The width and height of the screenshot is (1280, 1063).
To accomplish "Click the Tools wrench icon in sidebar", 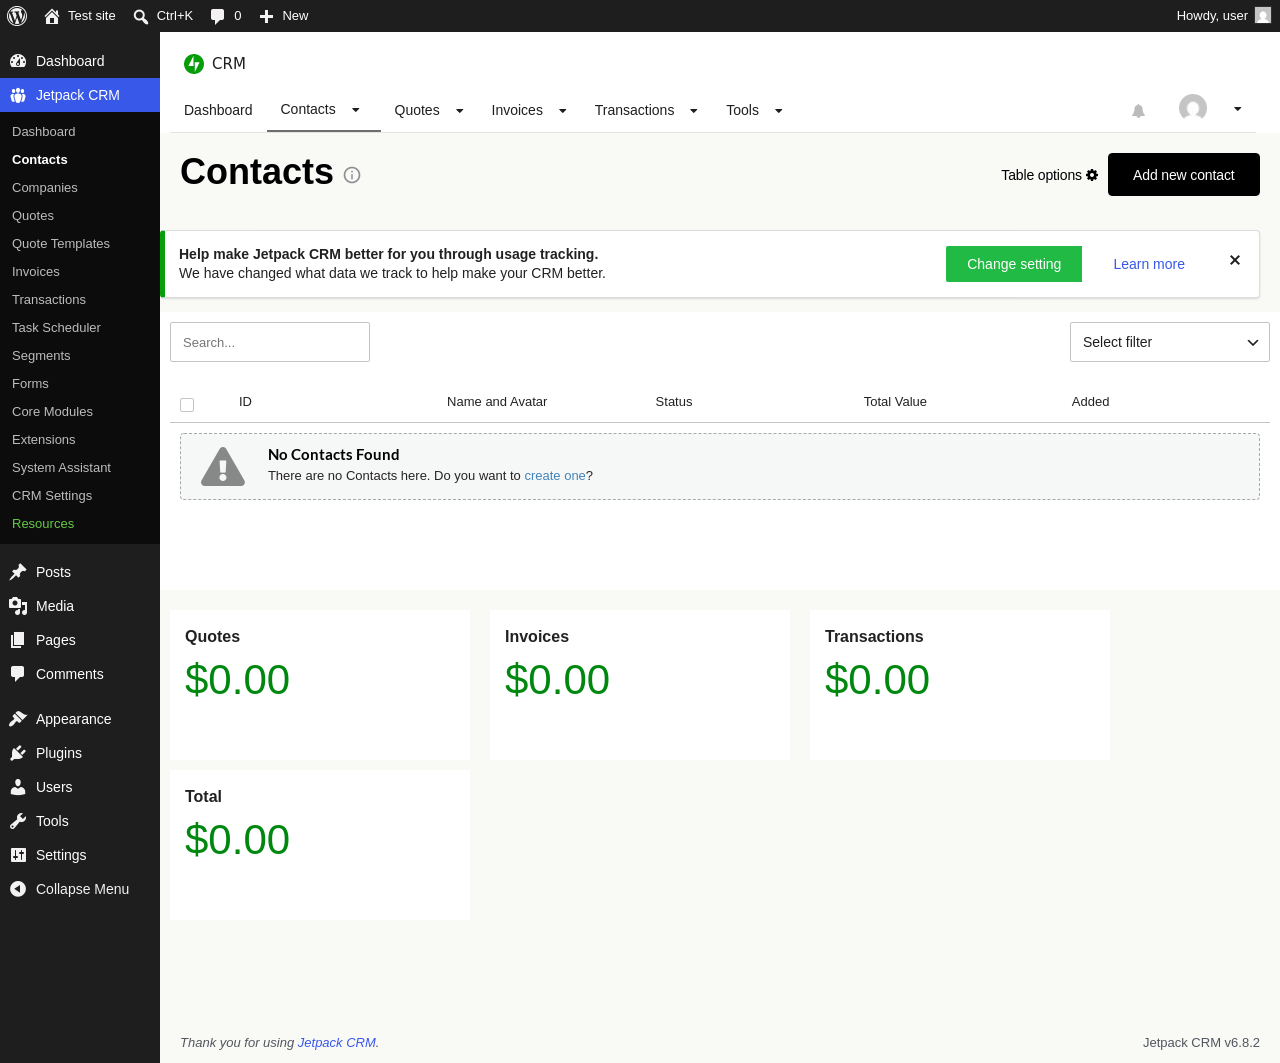I will click(x=18, y=821).
